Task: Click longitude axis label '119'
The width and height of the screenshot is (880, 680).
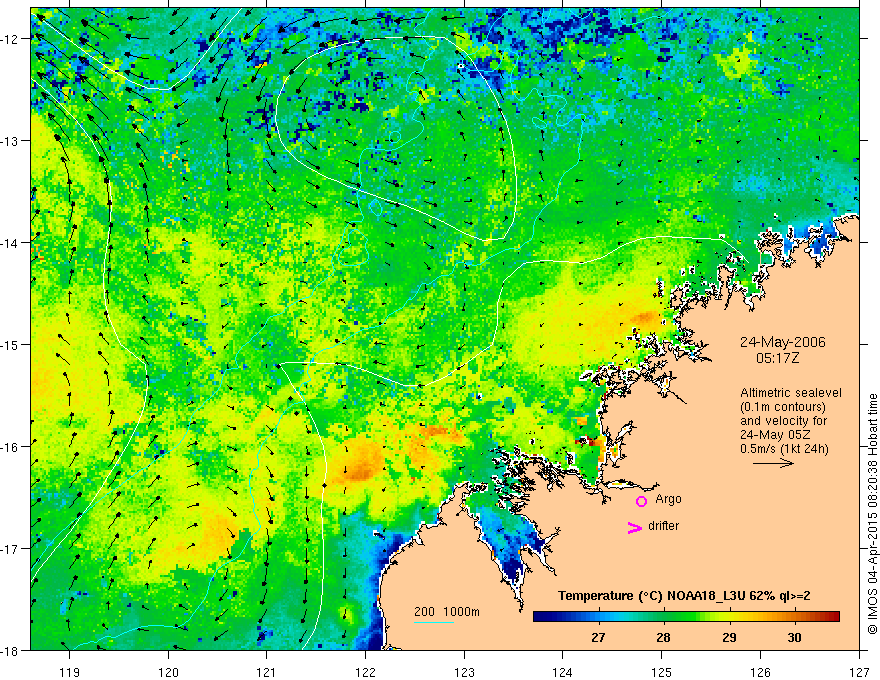Action: (70, 672)
